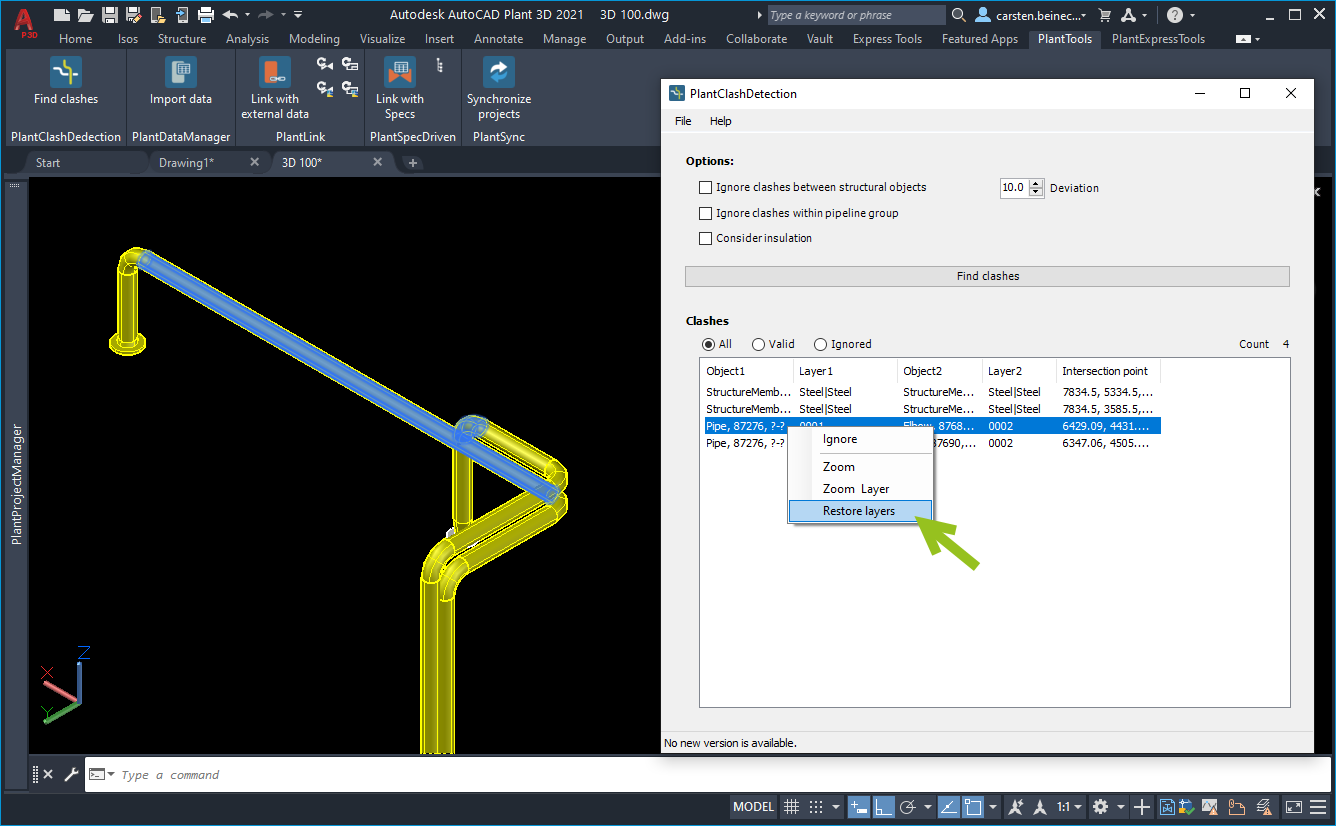This screenshot has height=826, width=1336.
Task: Switch to the Drawing1* document tab
Action: (186, 163)
